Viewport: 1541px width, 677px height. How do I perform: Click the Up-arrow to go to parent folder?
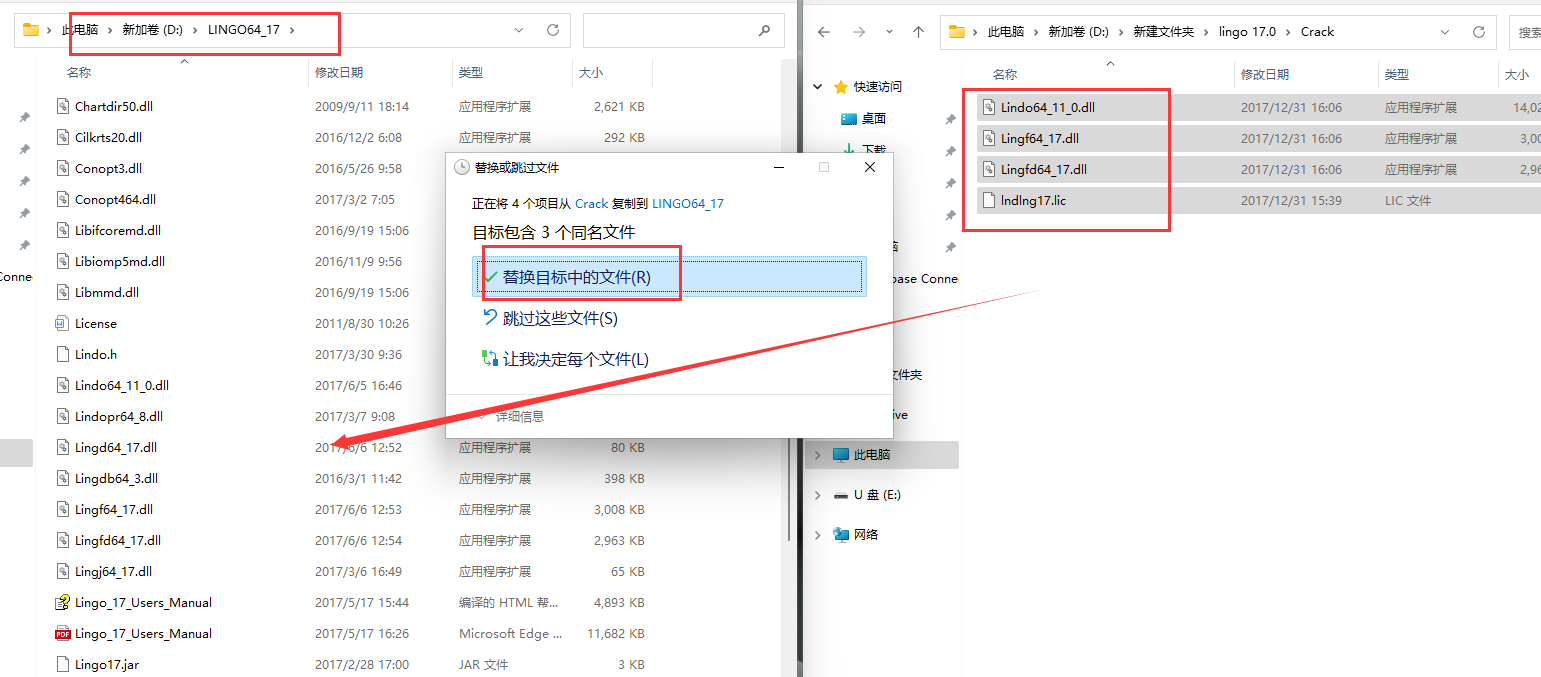[x=918, y=31]
